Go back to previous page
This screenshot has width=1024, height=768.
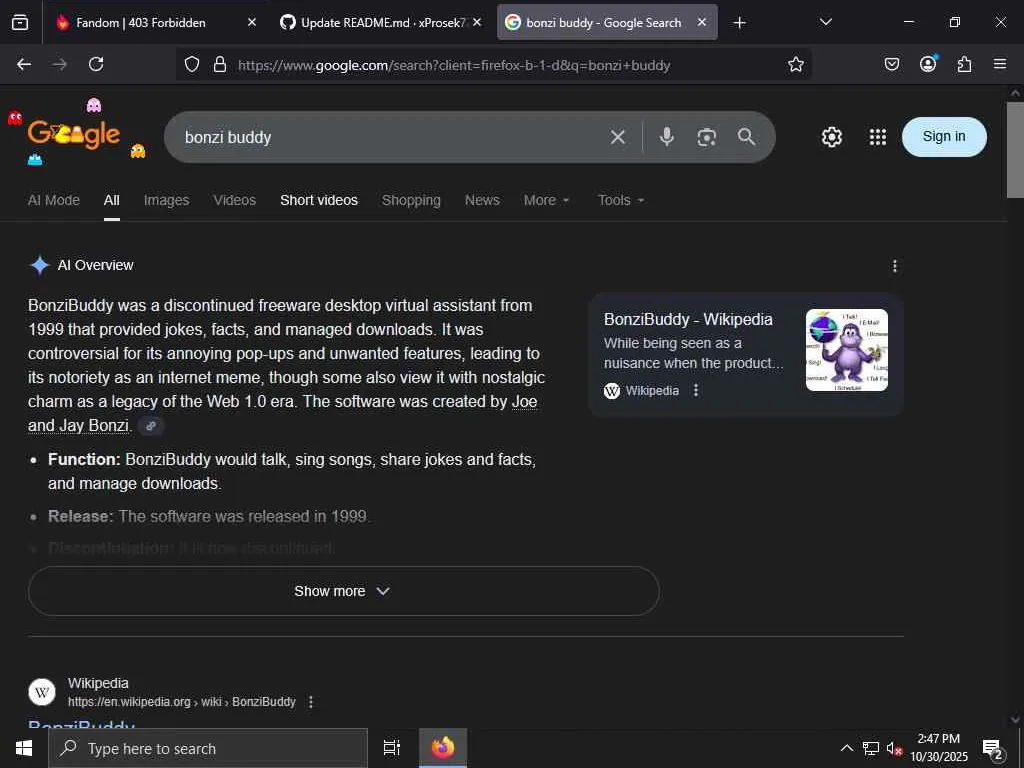24,64
